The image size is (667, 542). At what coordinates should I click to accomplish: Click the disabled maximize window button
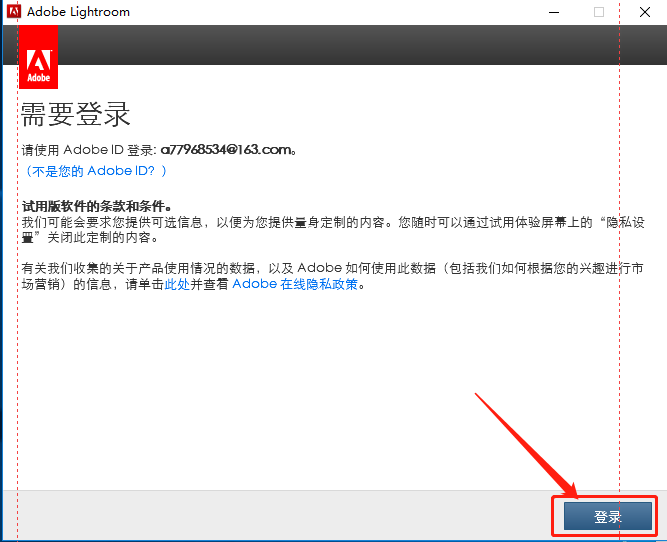(599, 12)
